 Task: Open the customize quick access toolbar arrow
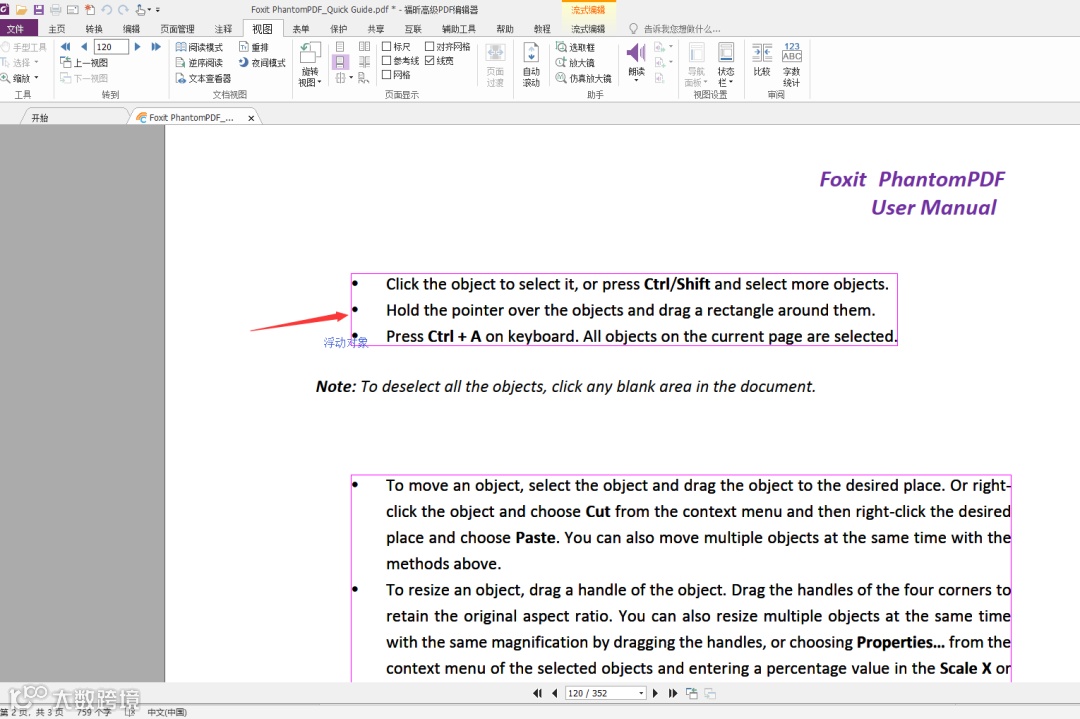pos(158,10)
